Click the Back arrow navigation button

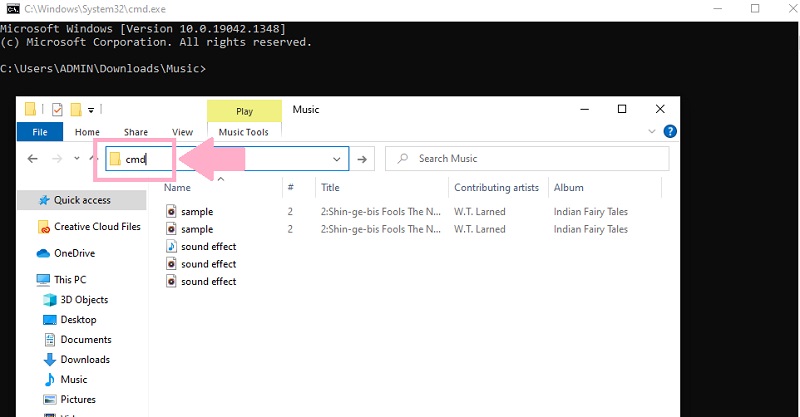(x=32, y=159)
